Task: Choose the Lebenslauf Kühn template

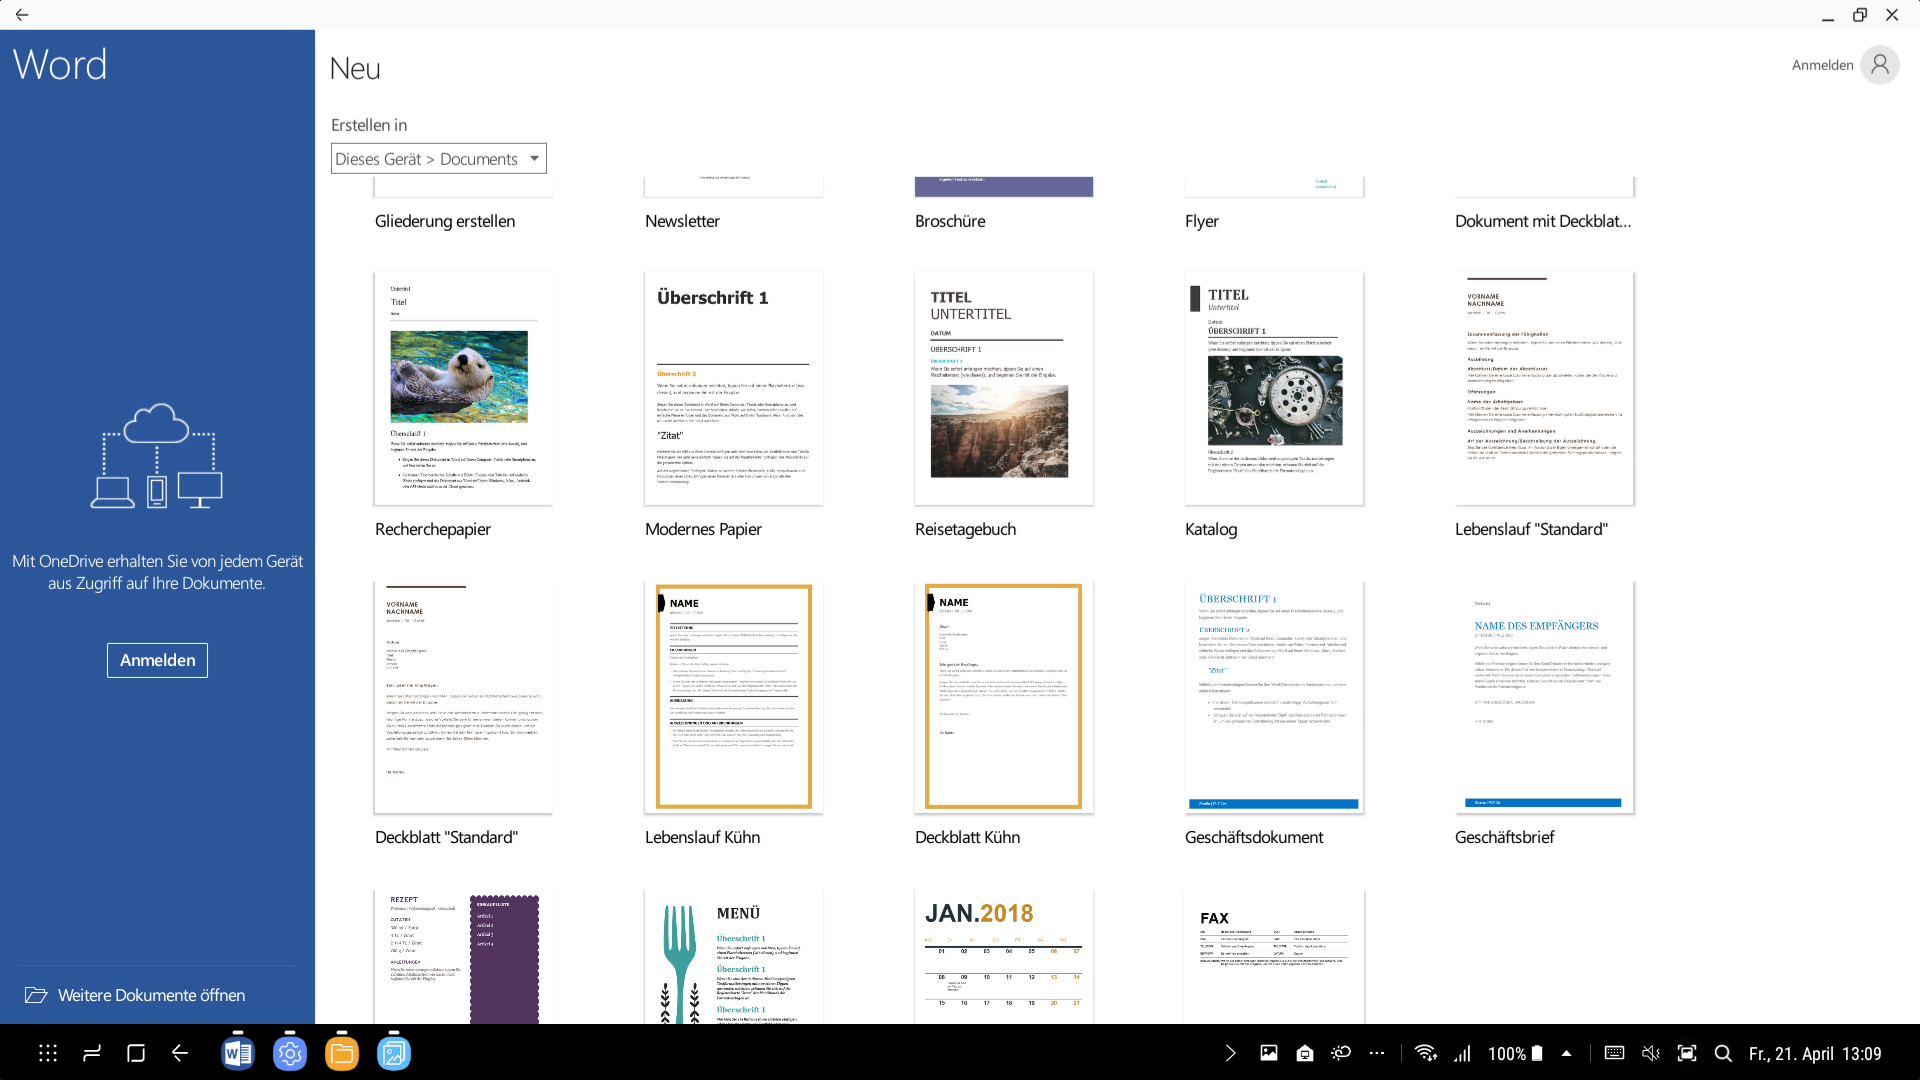Action: tap(733, 696)
